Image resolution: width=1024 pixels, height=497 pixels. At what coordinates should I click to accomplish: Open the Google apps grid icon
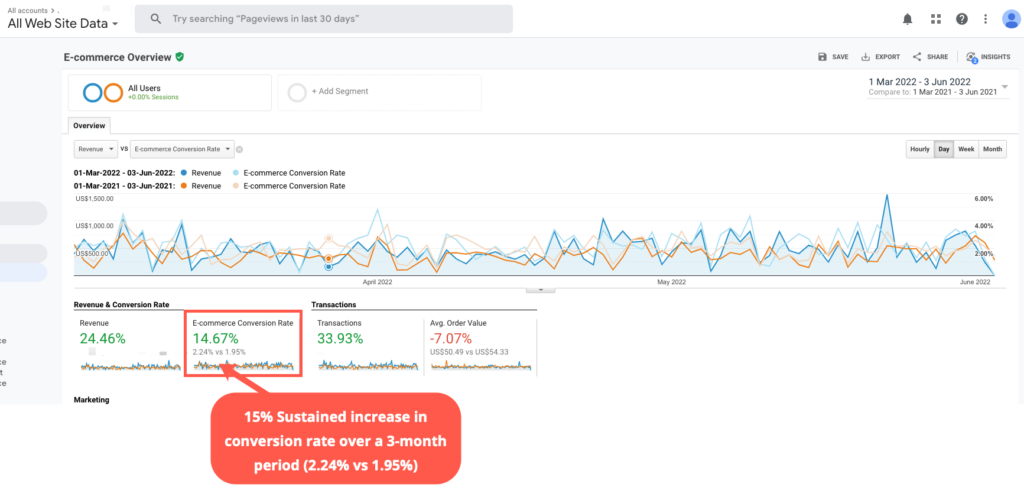click(x=935, y=19)
